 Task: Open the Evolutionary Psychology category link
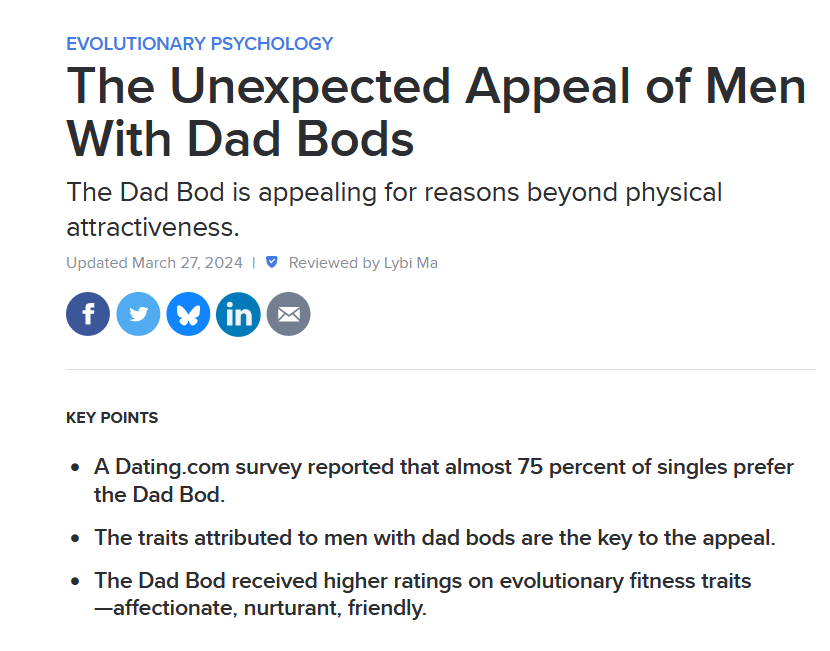[x=200, y=43]
